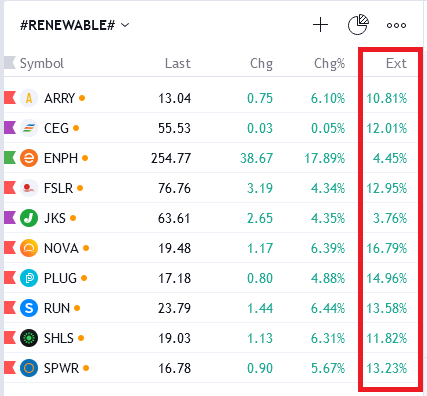427x396 pixels.
Task: Toggle the red flag color on FSLR
Action: pyautogui.click(x=10, y=188)
